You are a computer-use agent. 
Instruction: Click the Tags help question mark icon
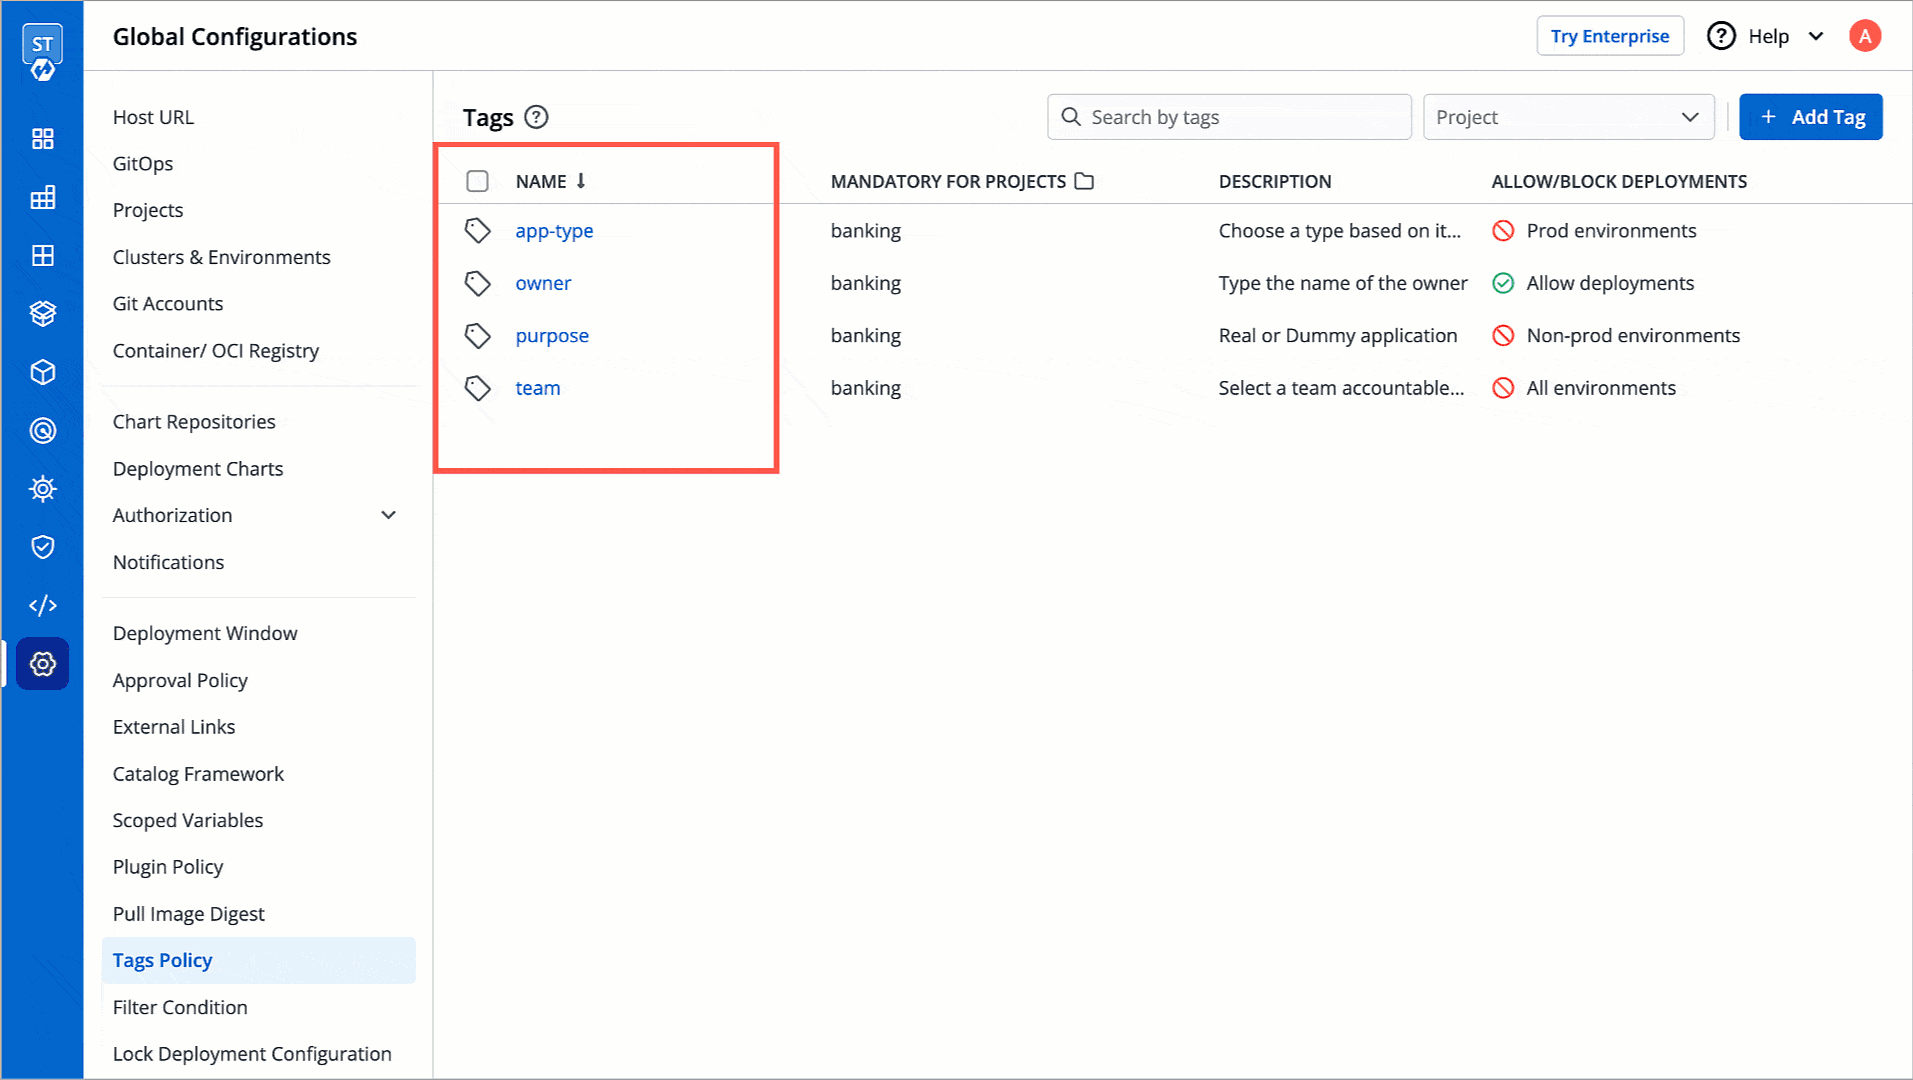pos(537,117)
